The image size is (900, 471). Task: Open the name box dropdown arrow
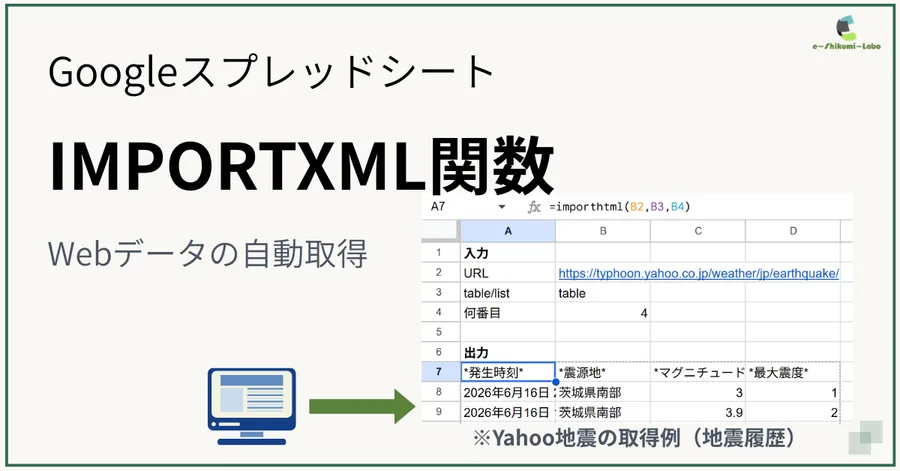pyautogui.click(x=502, y=207)
